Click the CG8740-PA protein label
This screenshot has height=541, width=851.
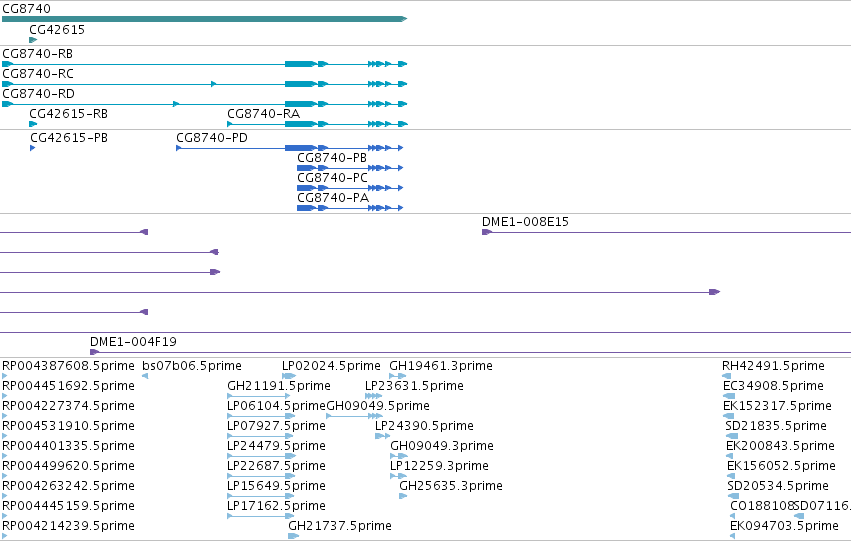pos(333,198)
